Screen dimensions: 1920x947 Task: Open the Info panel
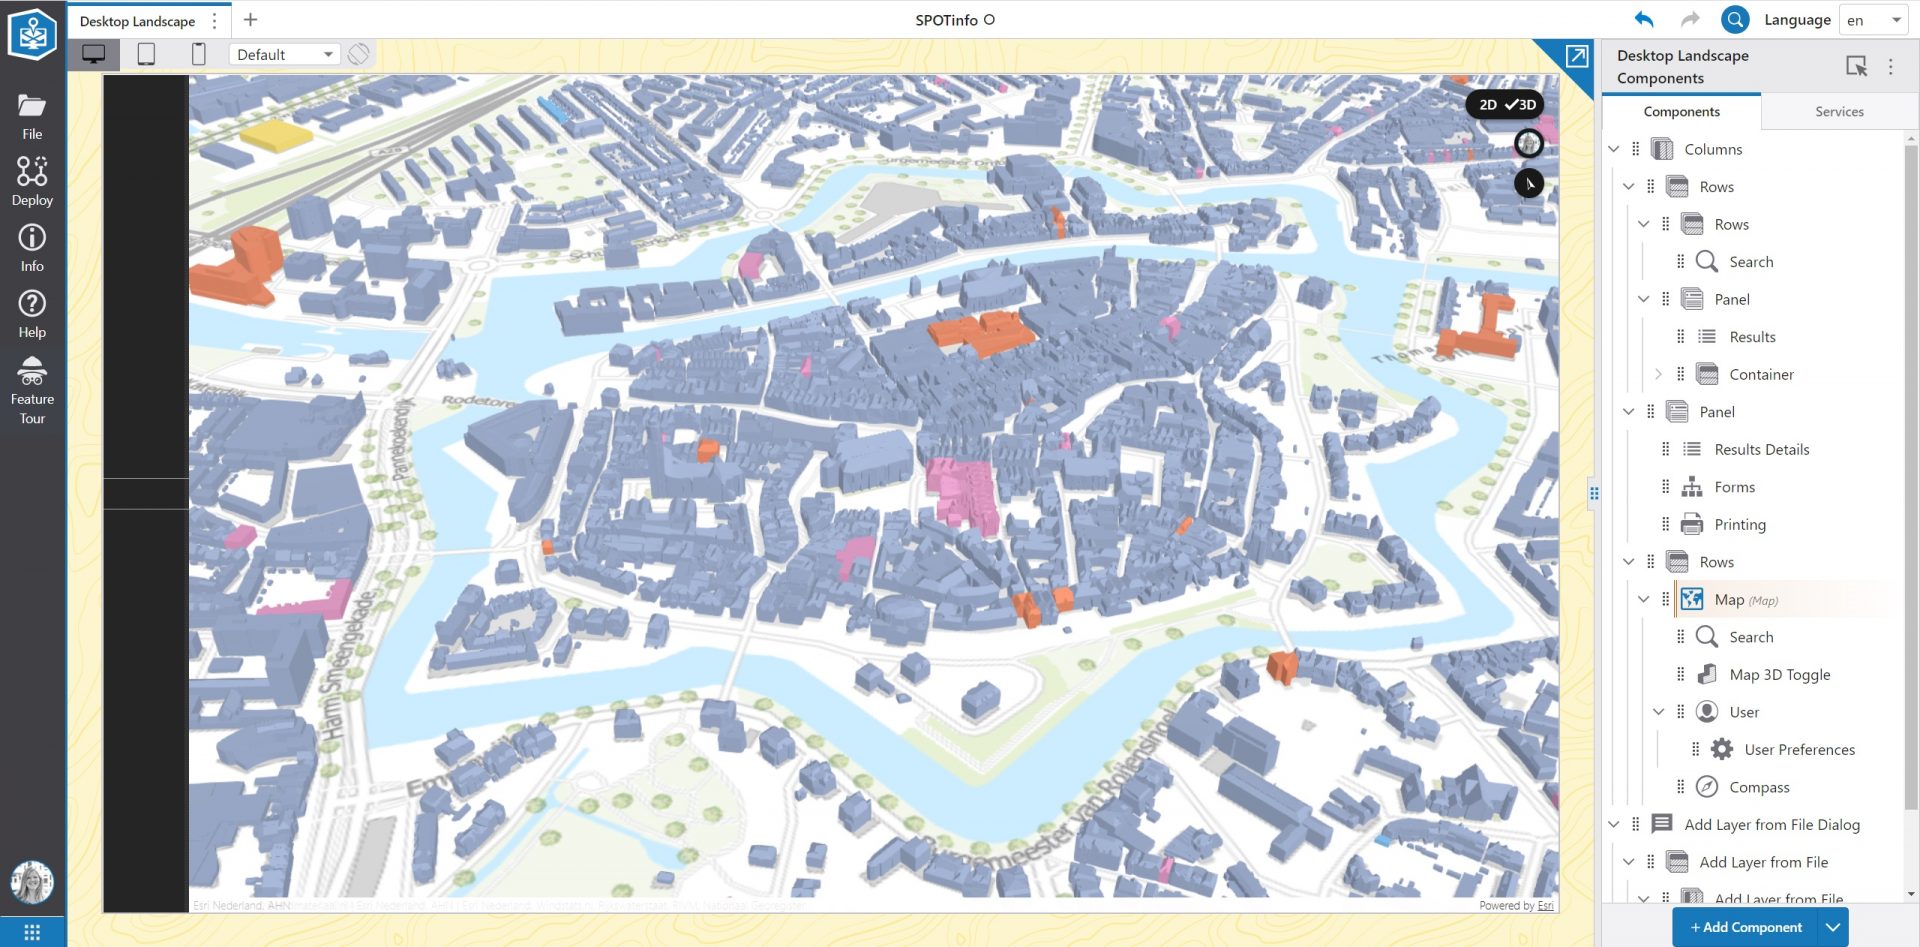click(x=32, y=248)
